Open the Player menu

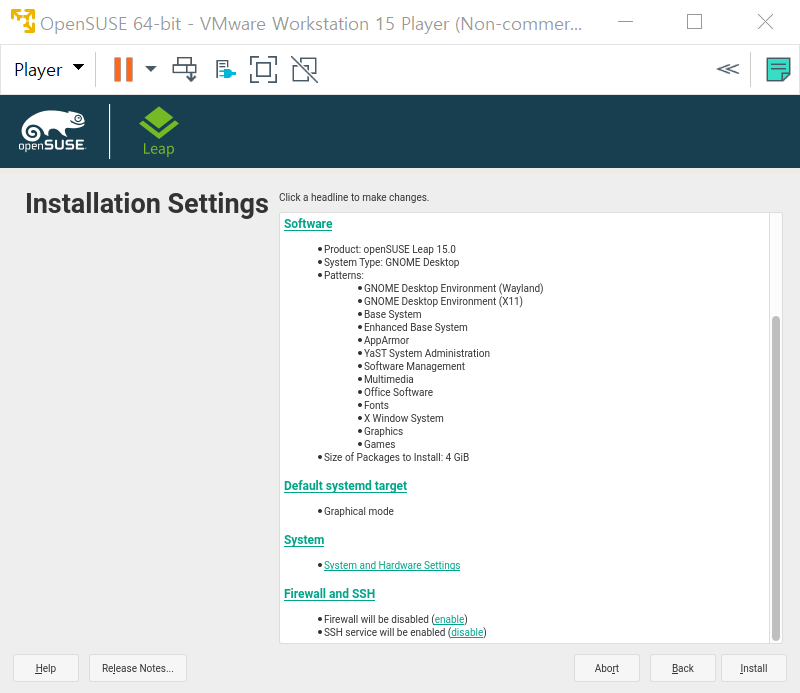click(49, 69)
